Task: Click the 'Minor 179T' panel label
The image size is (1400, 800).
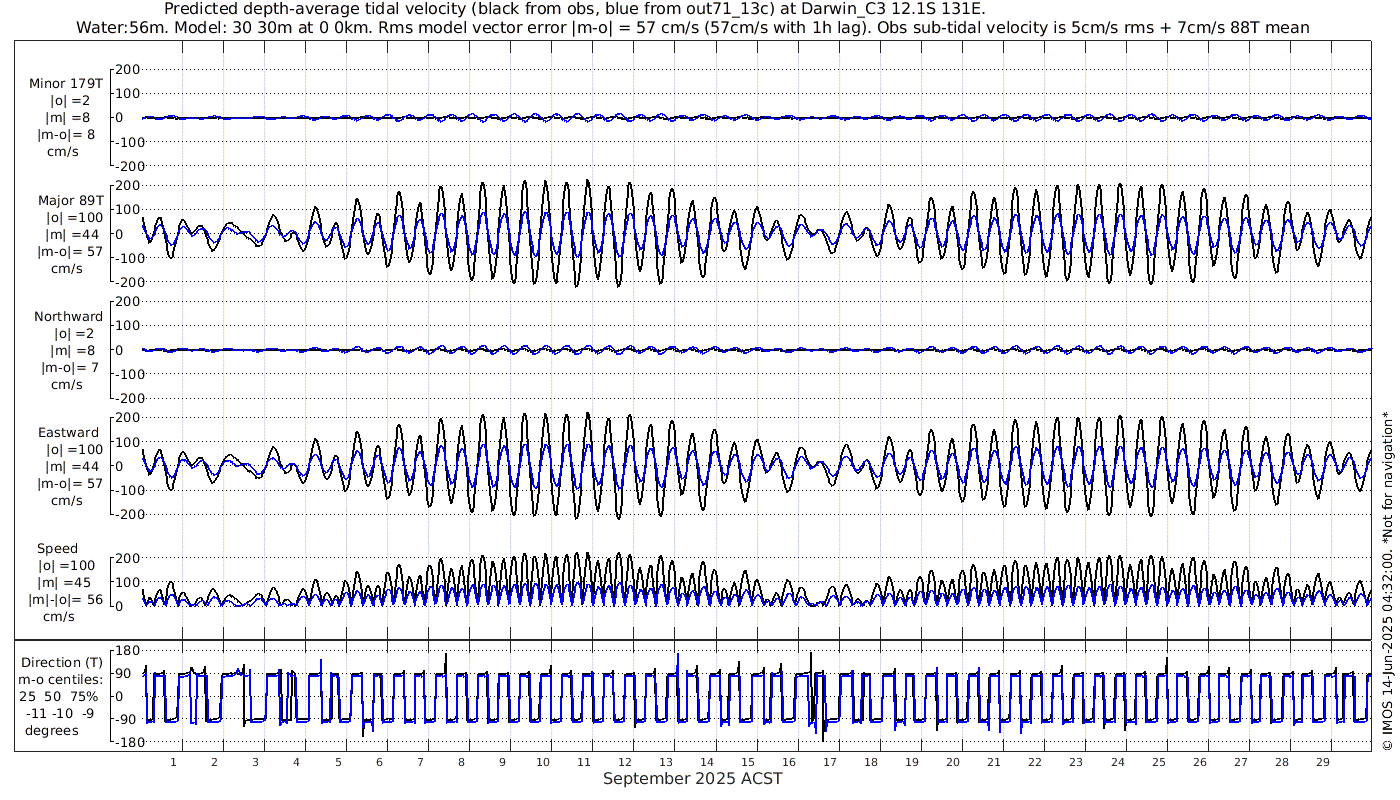Action: pyautogui.click(x=66, y=83)
